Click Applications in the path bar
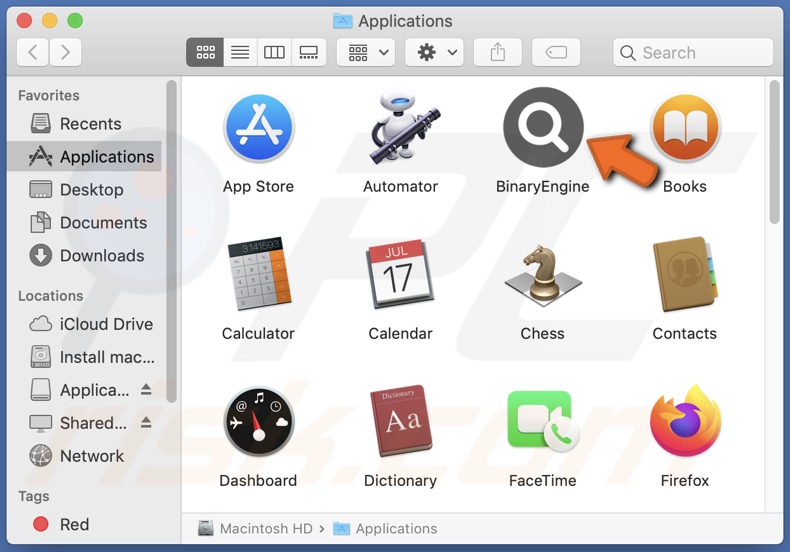 point(385,528)
